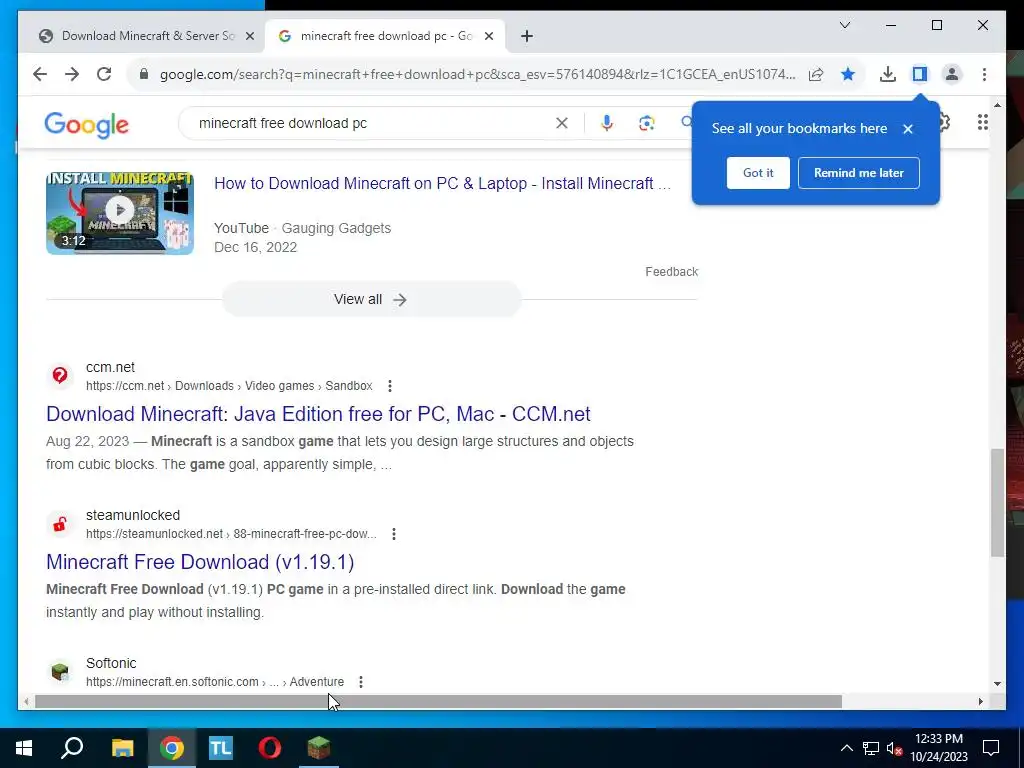
Task: Click the browser forward arrow
Action: tap(72, 74)
